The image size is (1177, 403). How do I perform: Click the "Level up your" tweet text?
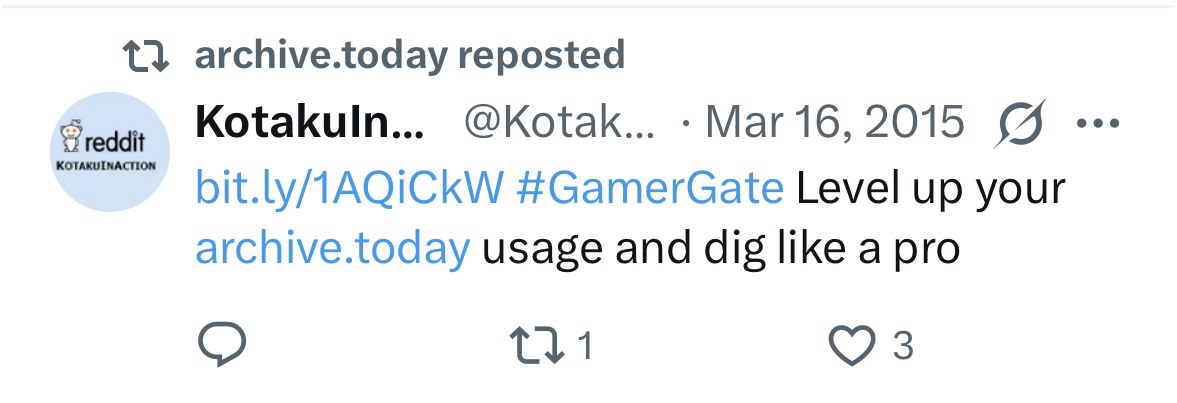(931, 189)
